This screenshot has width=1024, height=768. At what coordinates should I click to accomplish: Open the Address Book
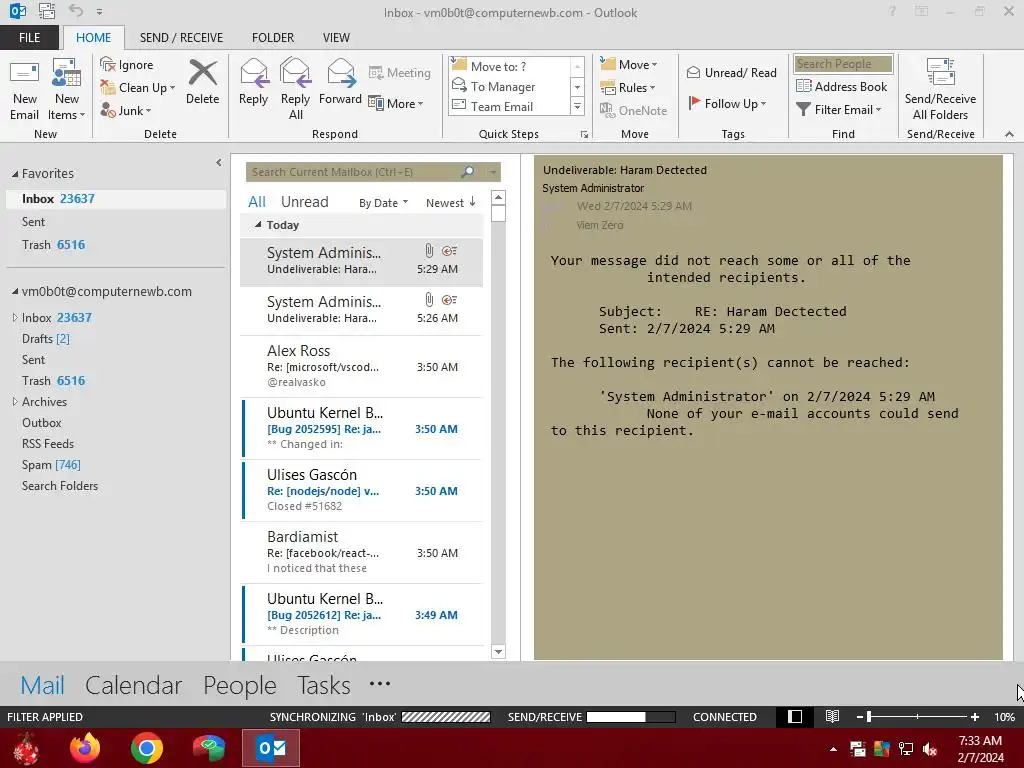tap(842, 86)
